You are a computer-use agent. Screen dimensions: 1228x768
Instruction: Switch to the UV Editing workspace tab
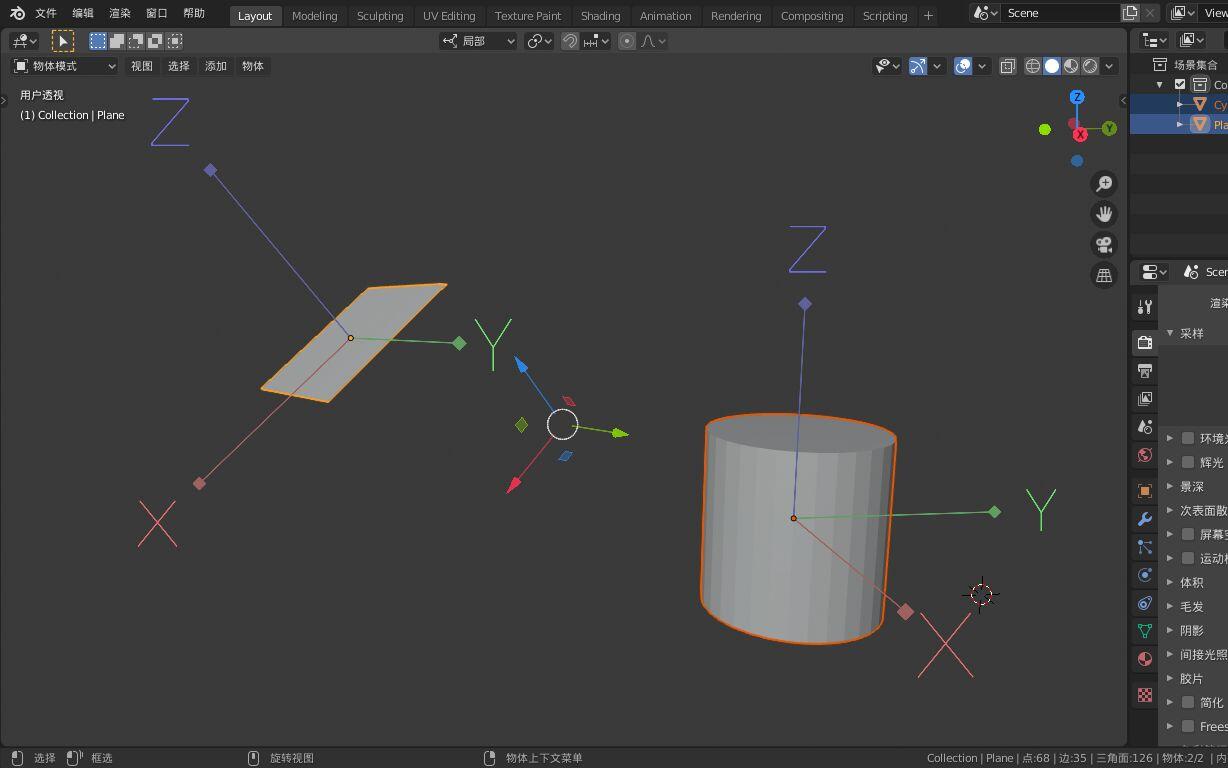tap(449, 15)
